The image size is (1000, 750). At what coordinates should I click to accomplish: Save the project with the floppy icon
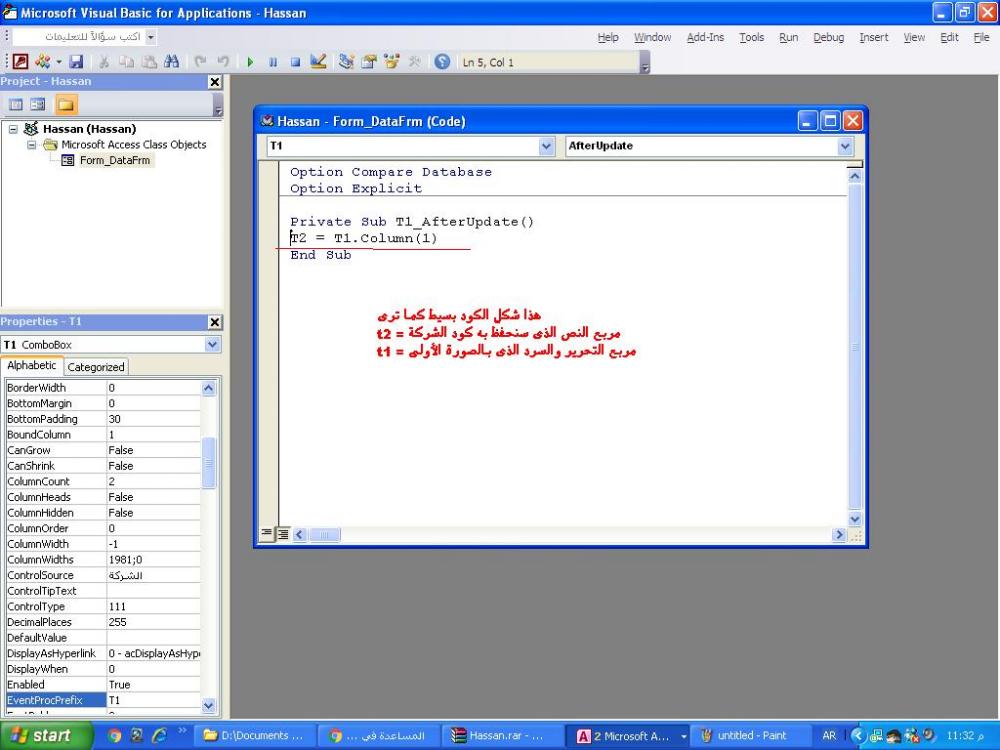(x=77, y=62)
